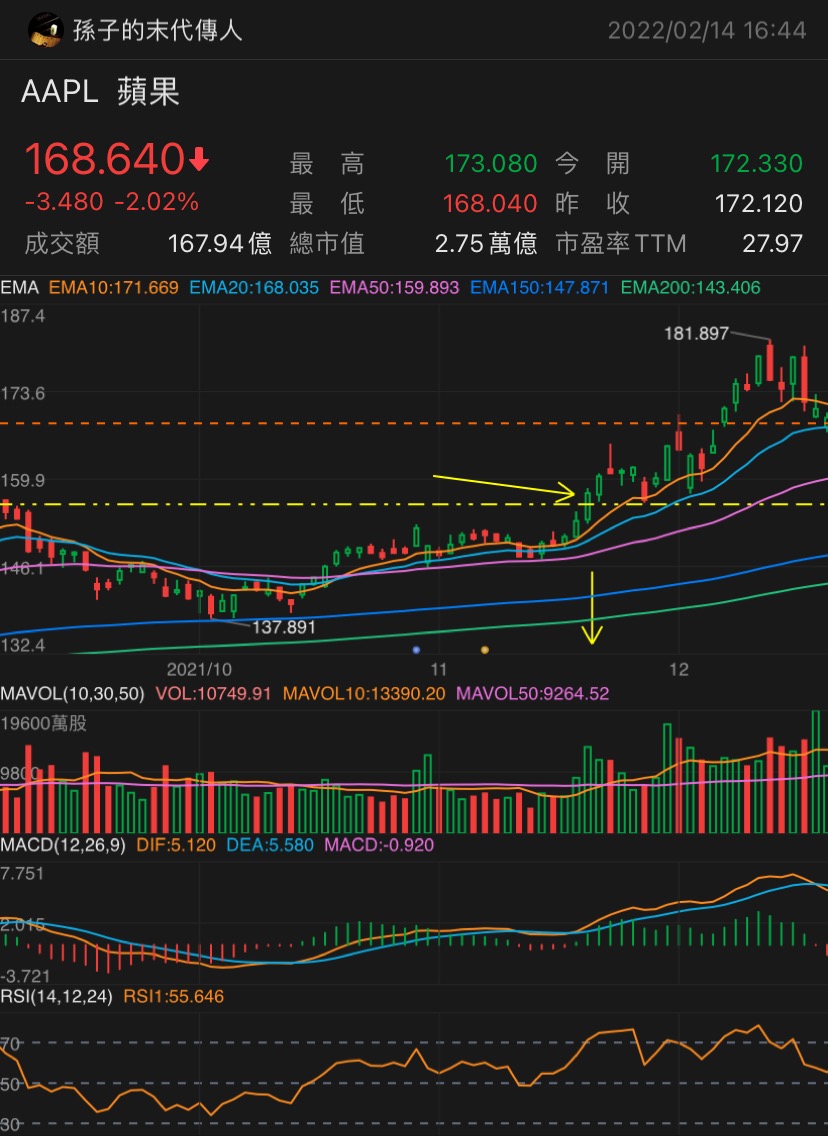Tap the turnover value 167.94 億
This screenshot has height=1136, width=828.
click(219, 243)
